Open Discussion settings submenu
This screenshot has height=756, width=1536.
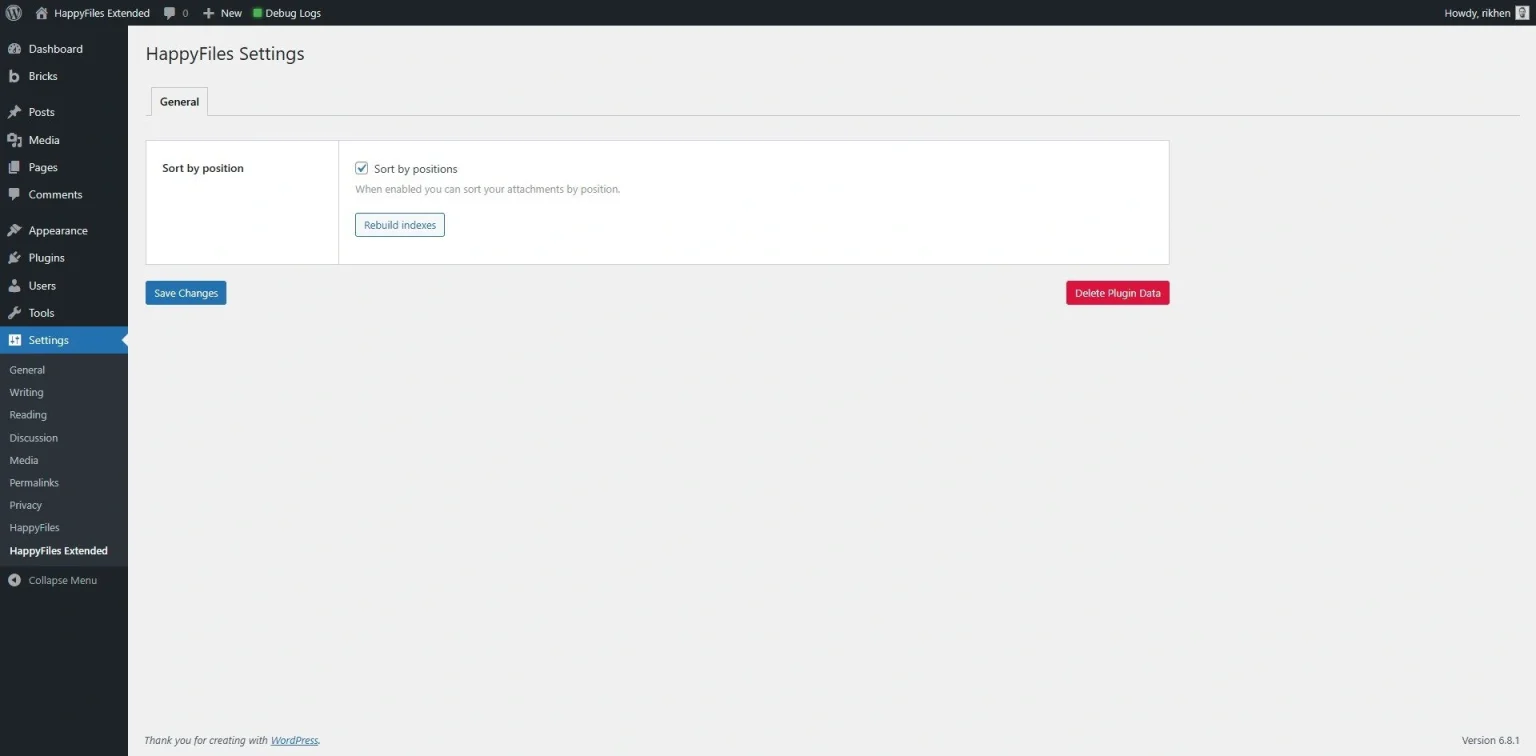pyautogui.click(x=33, y=438)
